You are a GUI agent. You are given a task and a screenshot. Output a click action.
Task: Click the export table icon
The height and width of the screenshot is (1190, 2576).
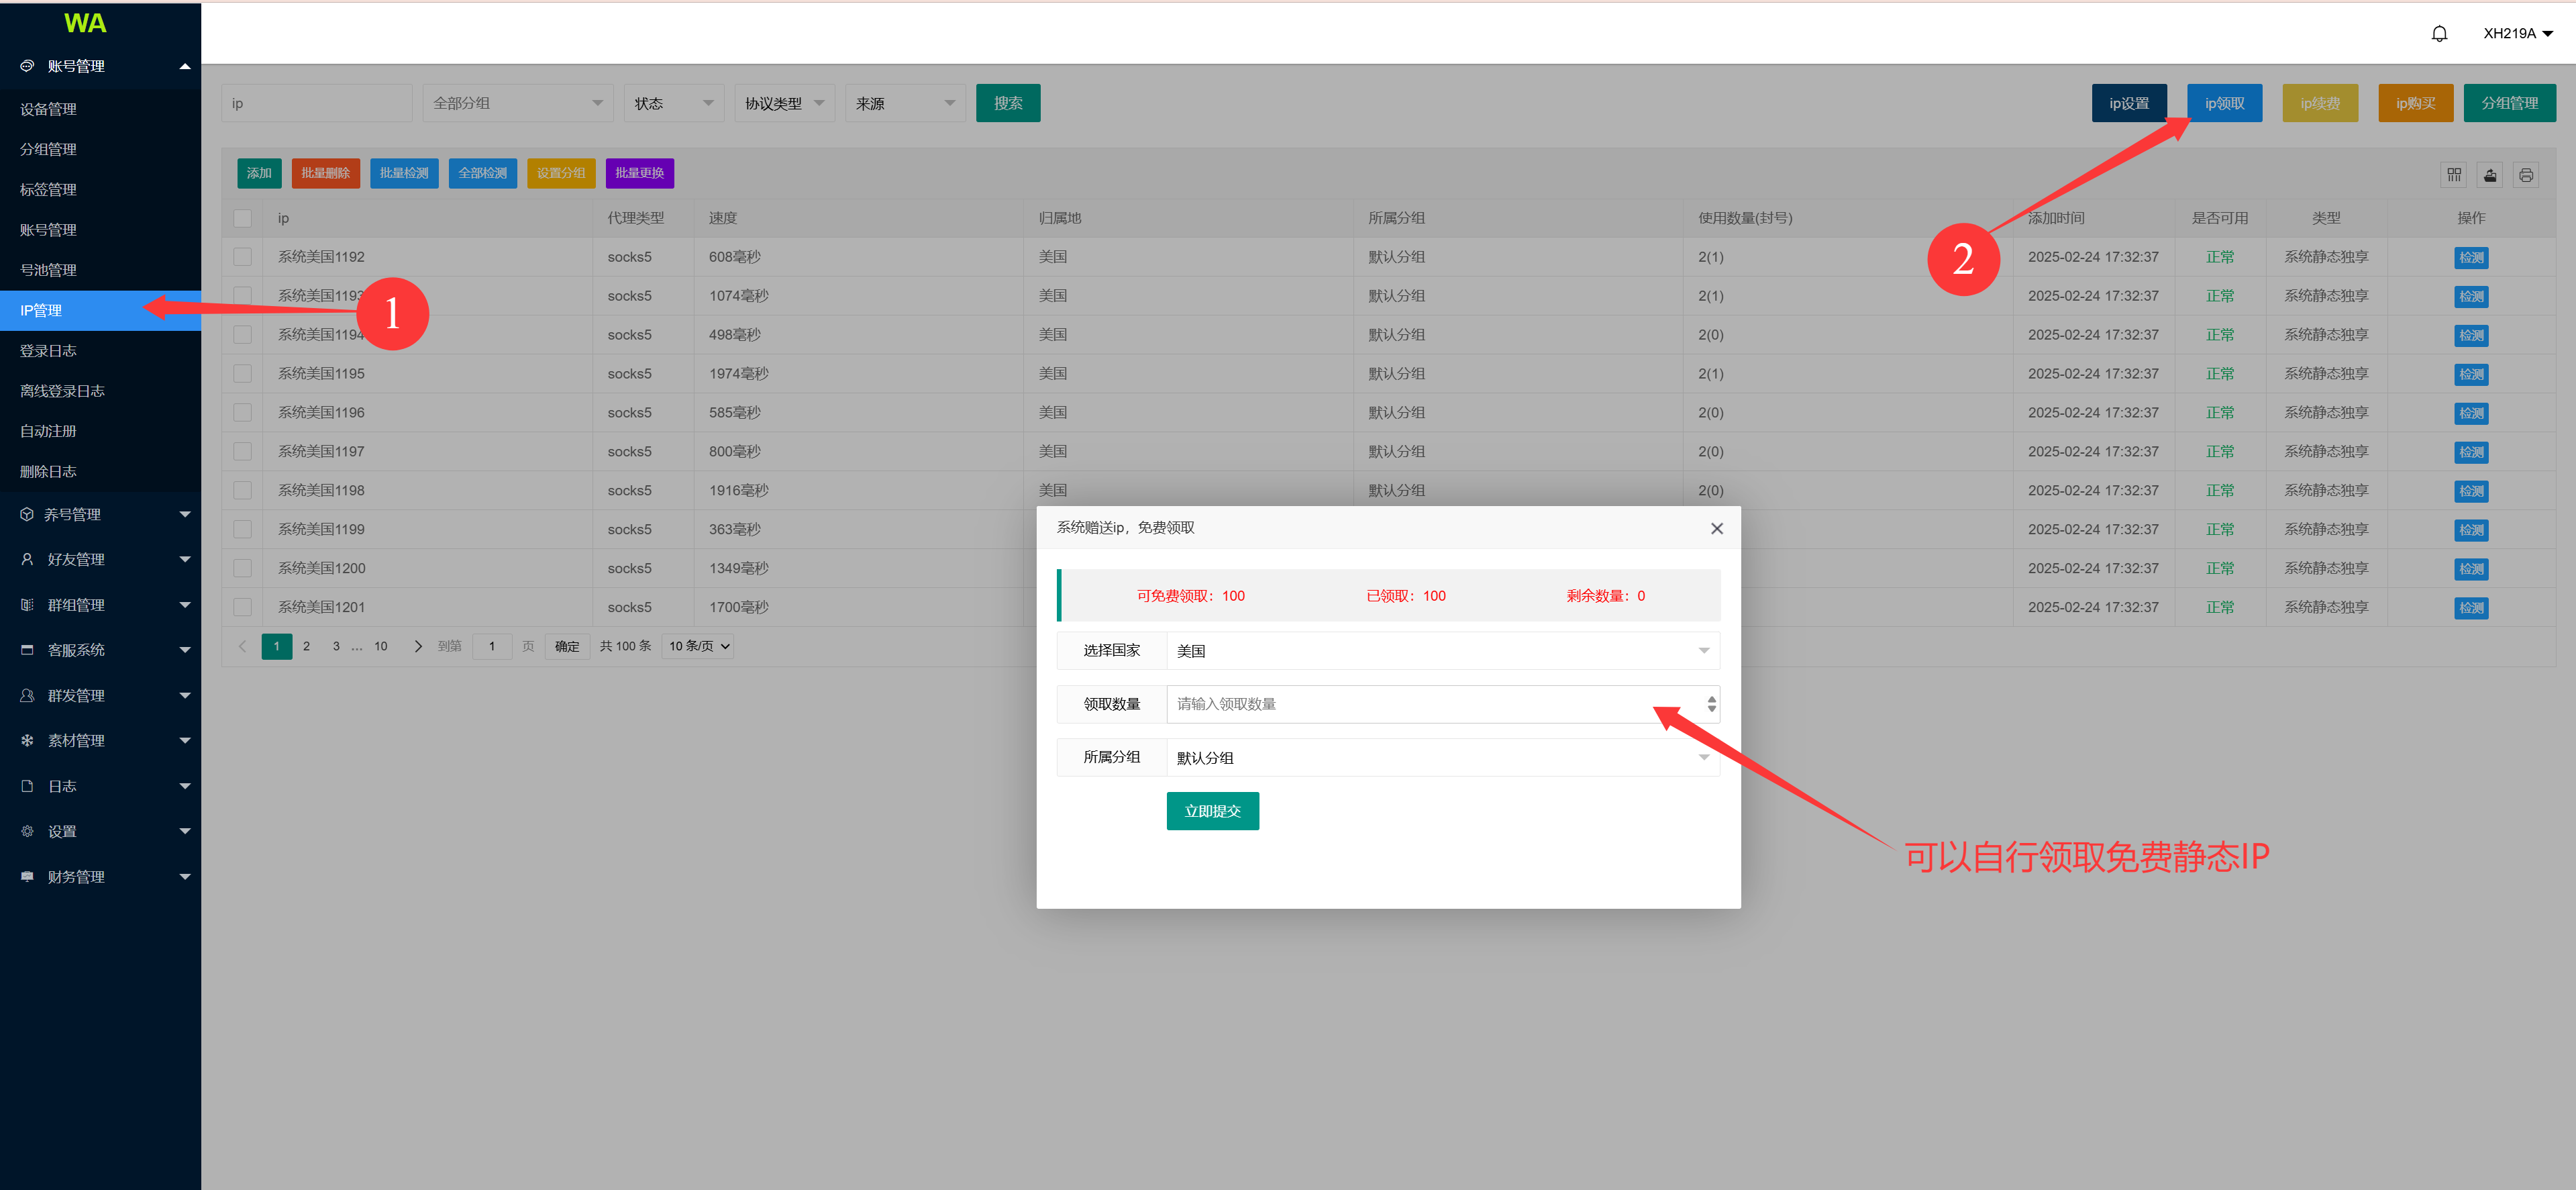click(2489, 175)
